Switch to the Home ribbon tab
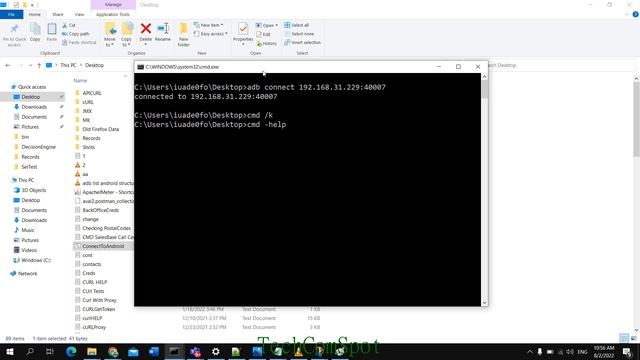 35,14
